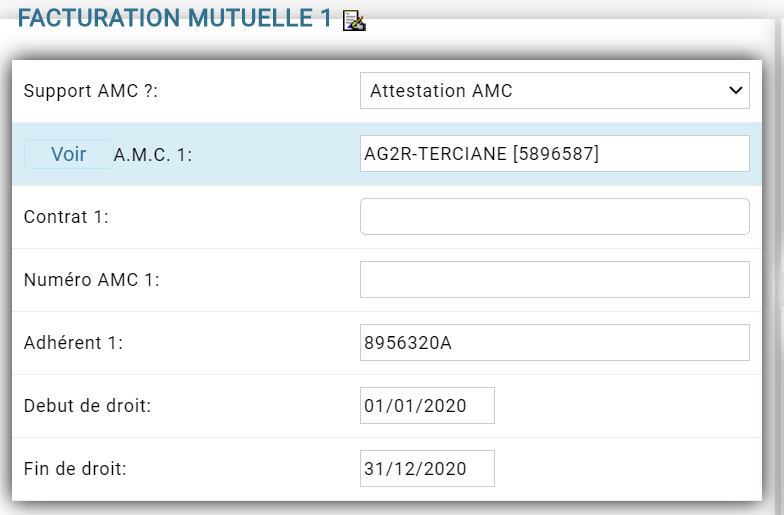This screenshot has width=784, height=515.
Task: Click the Adhérent 1 field containing 8956320A
Action: (x=554, y=342)
